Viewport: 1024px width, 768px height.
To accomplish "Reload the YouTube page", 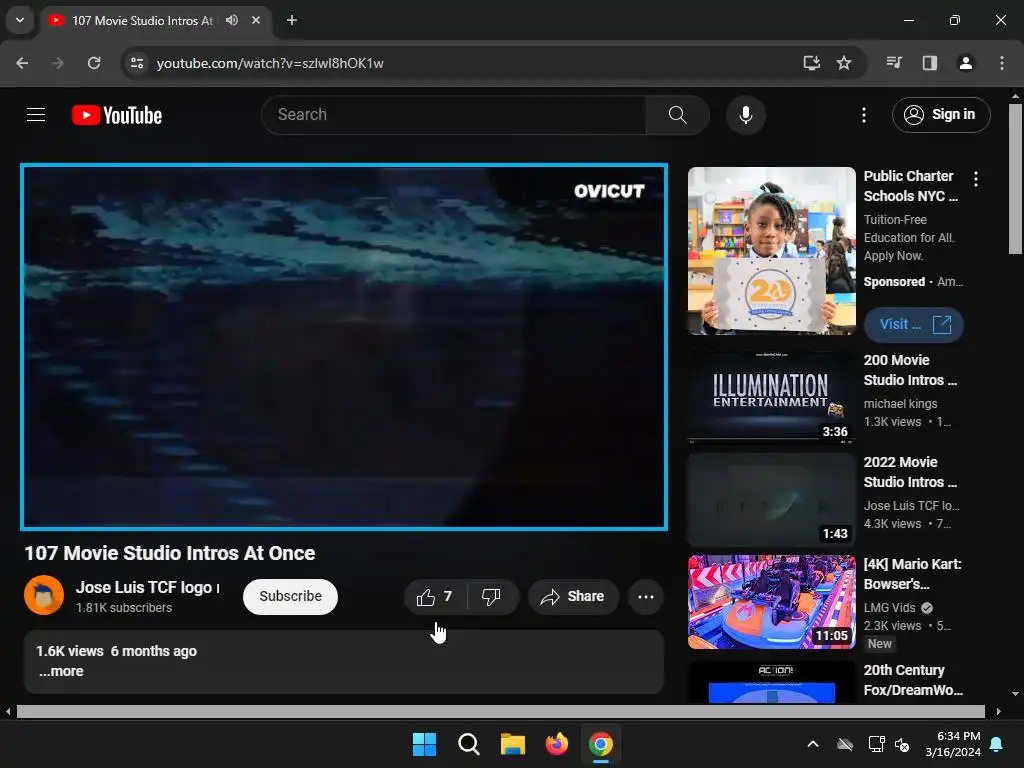I will pos(94,63).
